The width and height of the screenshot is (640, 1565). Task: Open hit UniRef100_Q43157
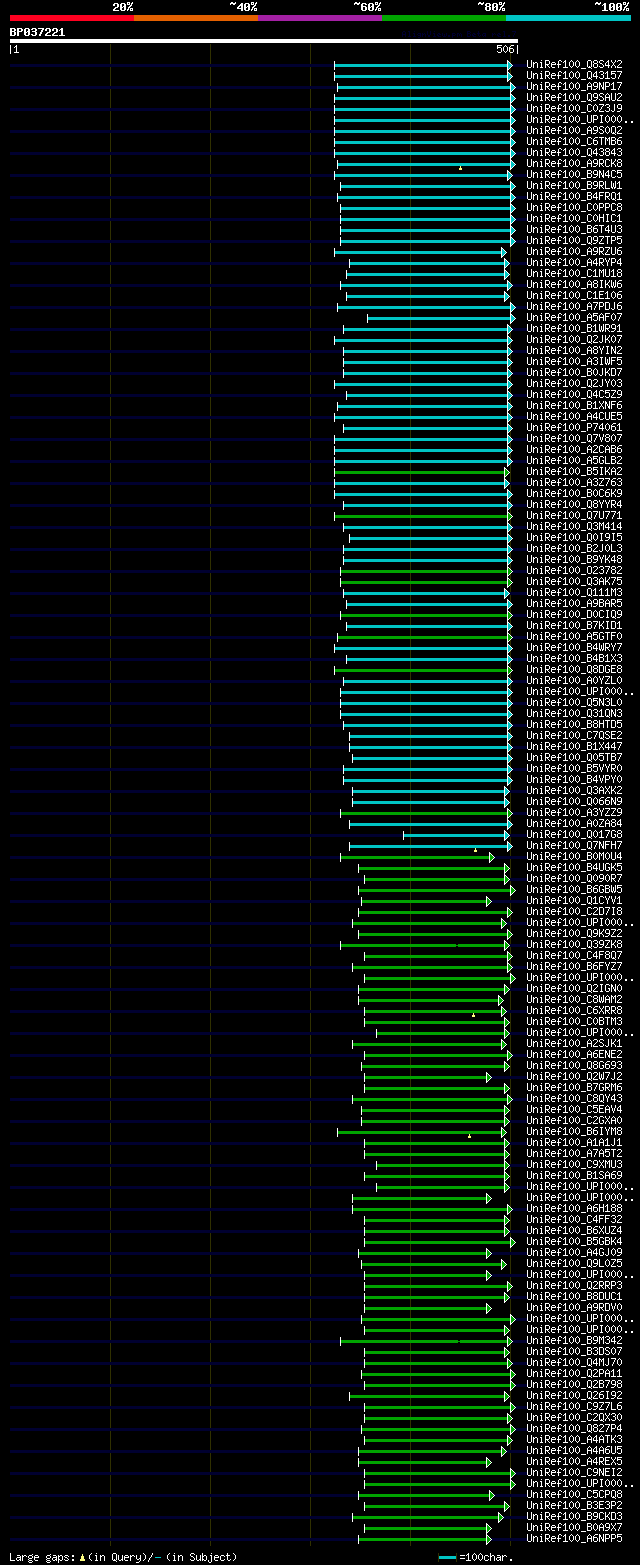pyautogui.click(x=574, y=75)
